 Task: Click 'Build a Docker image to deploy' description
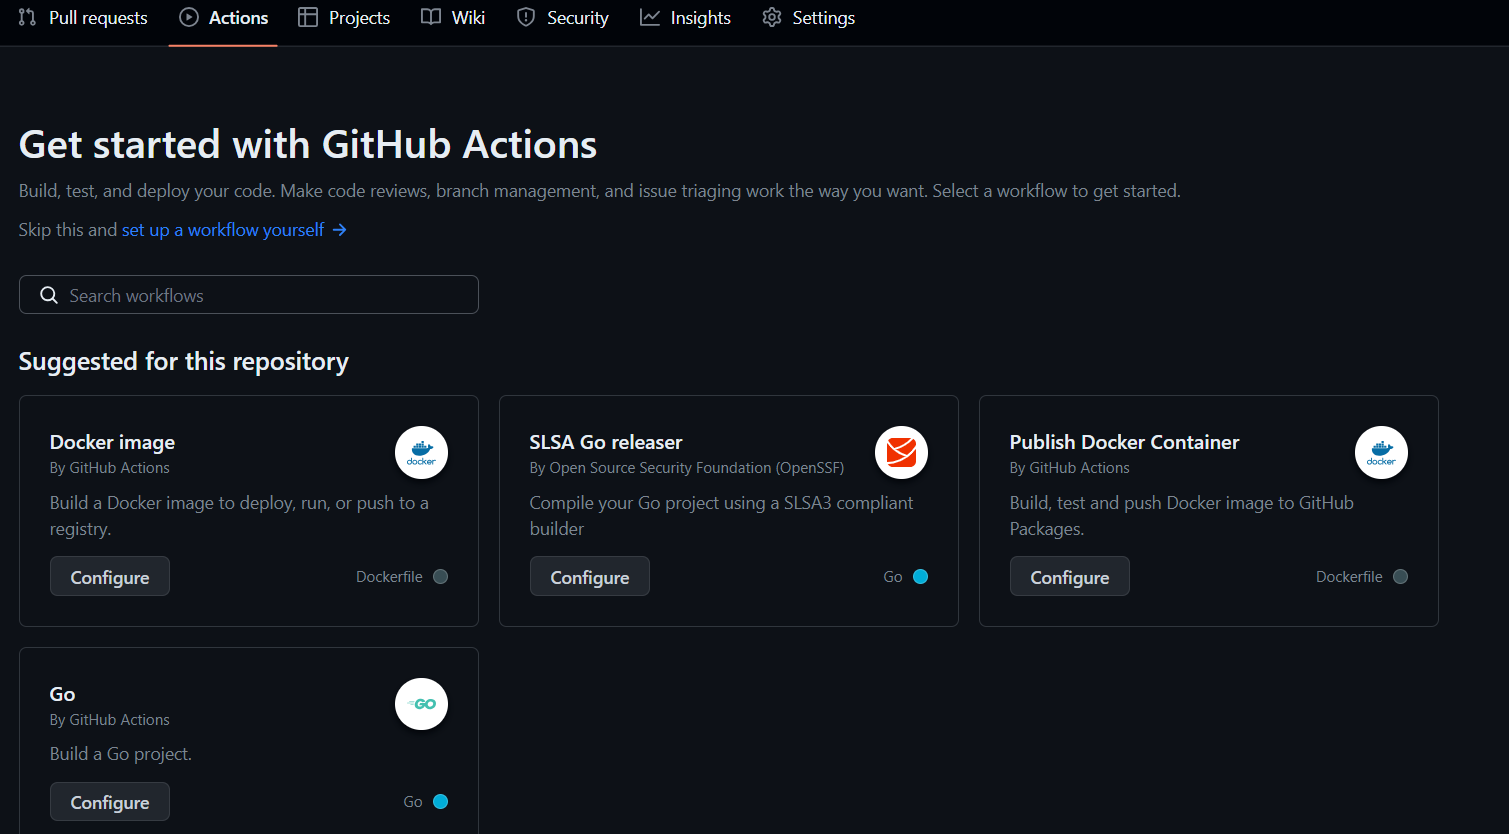point(239,516)
